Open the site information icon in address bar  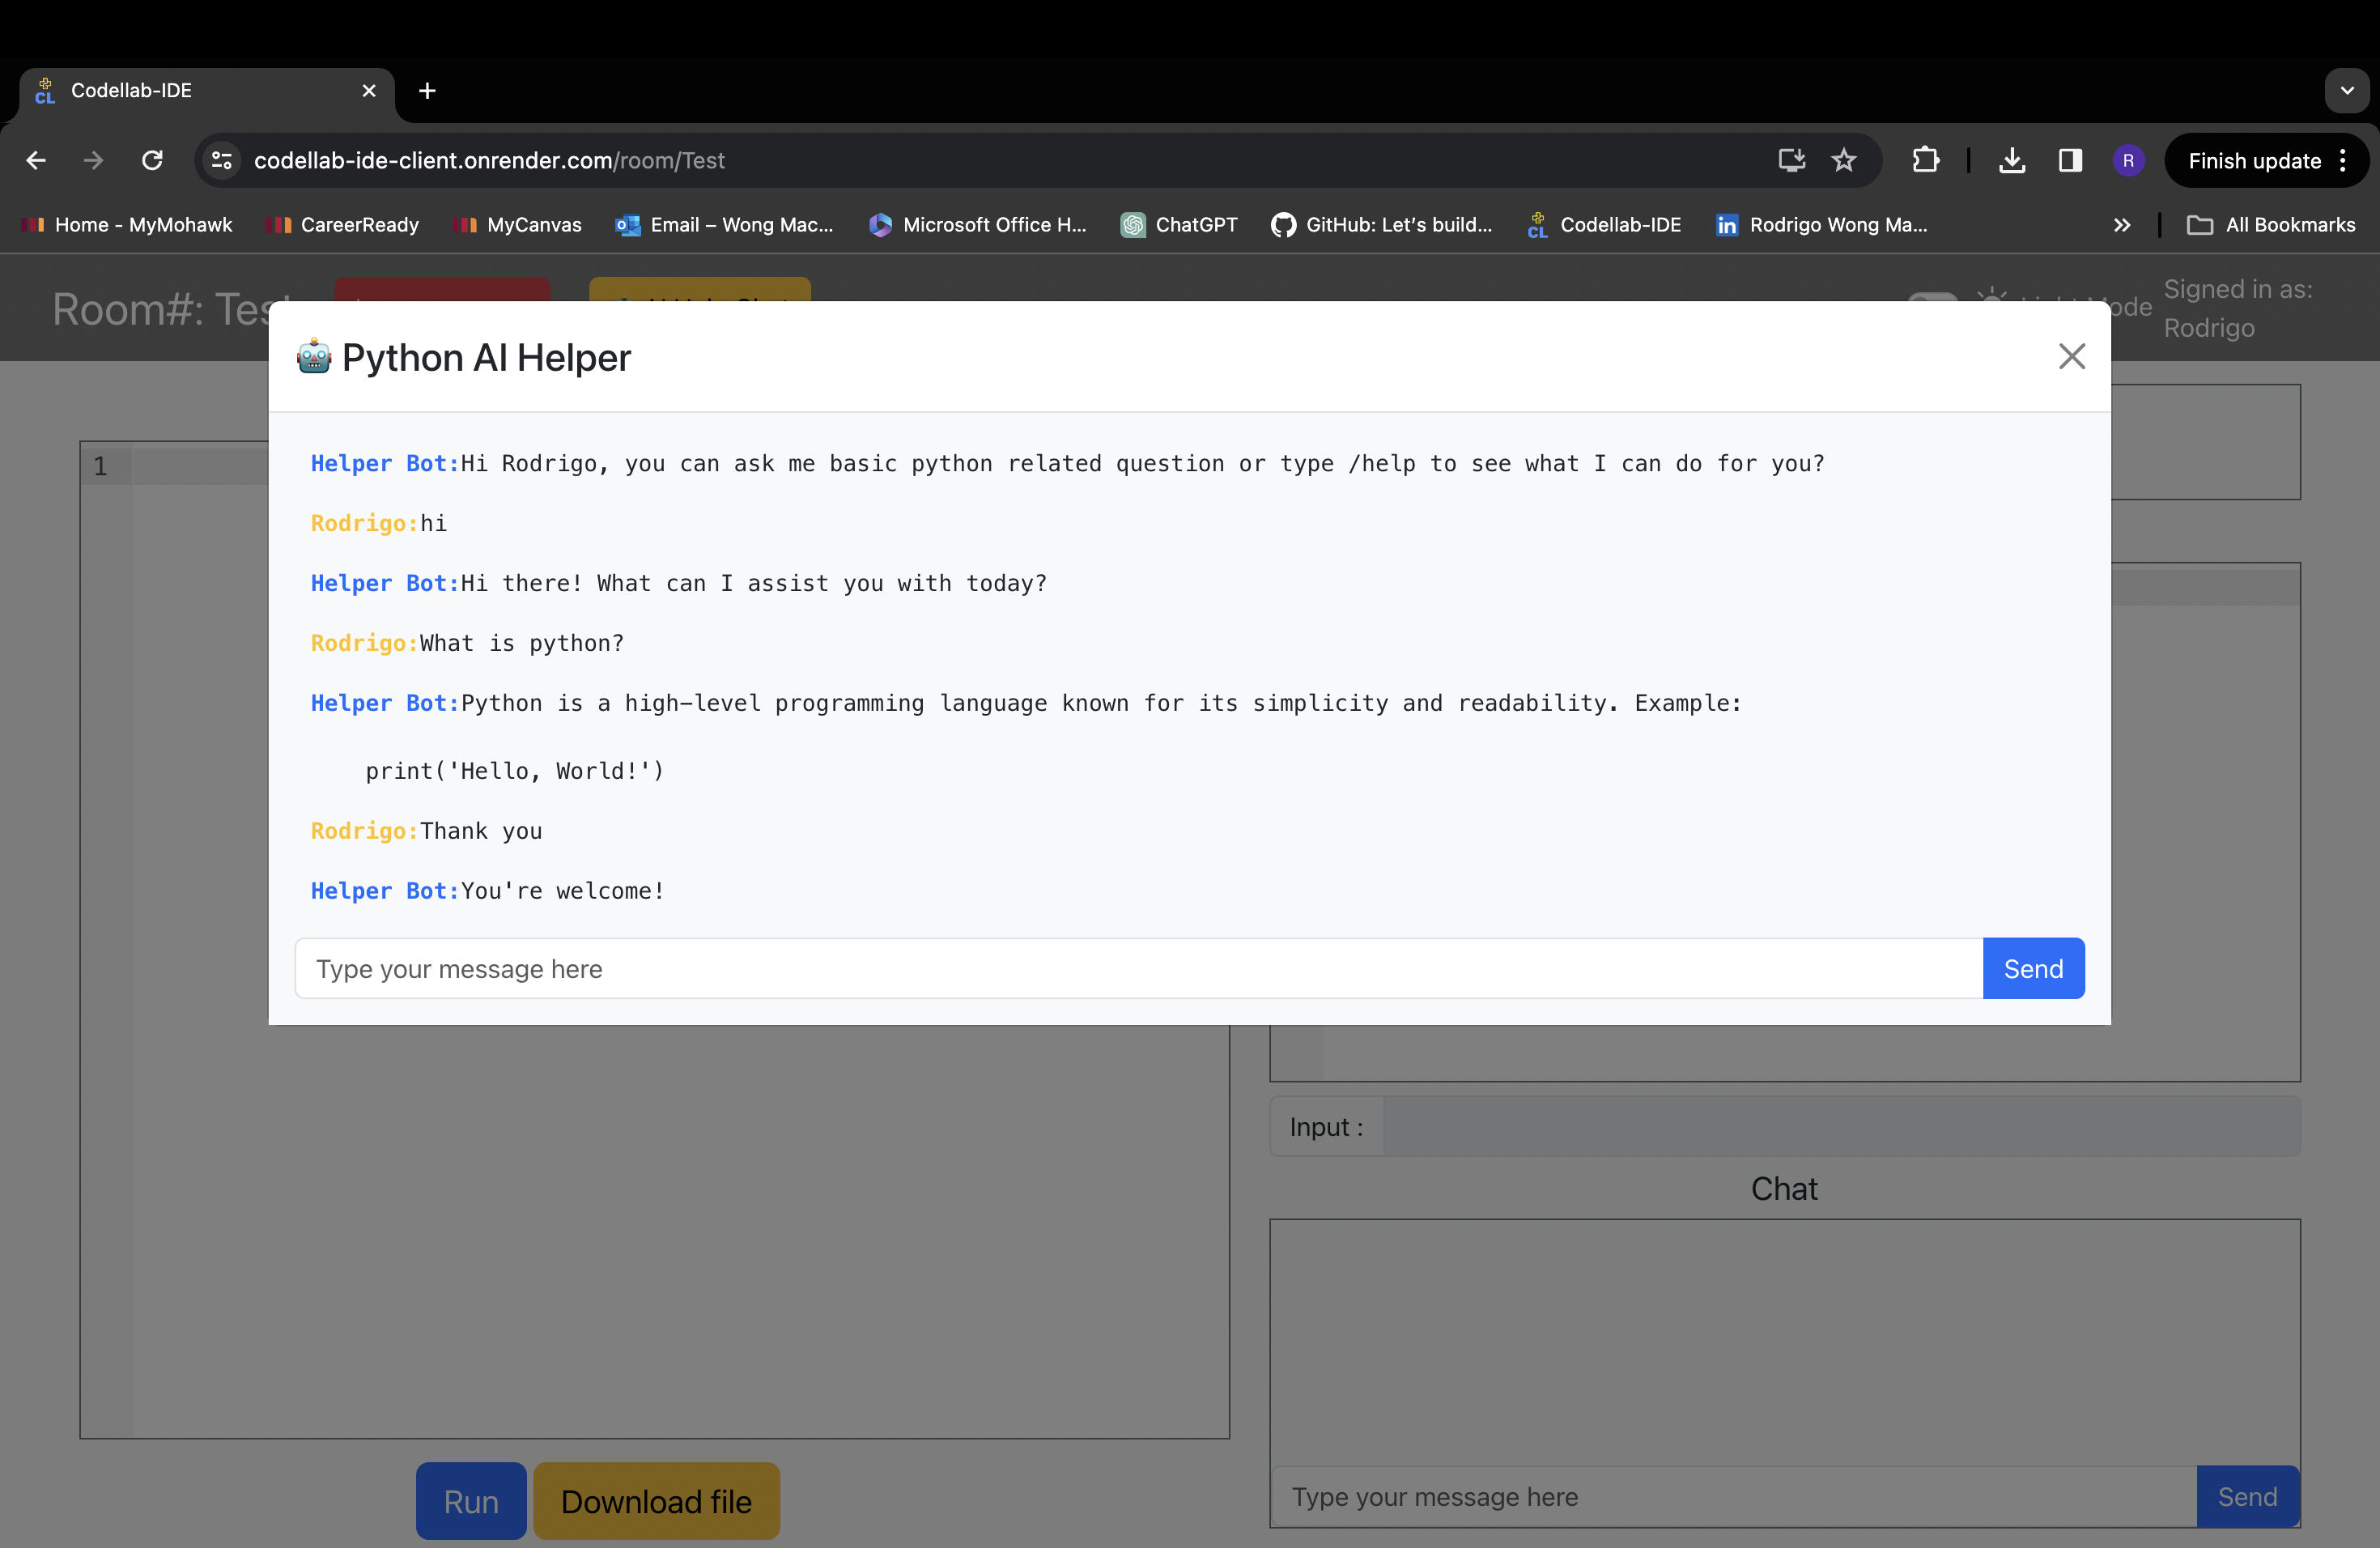[222, 160]
